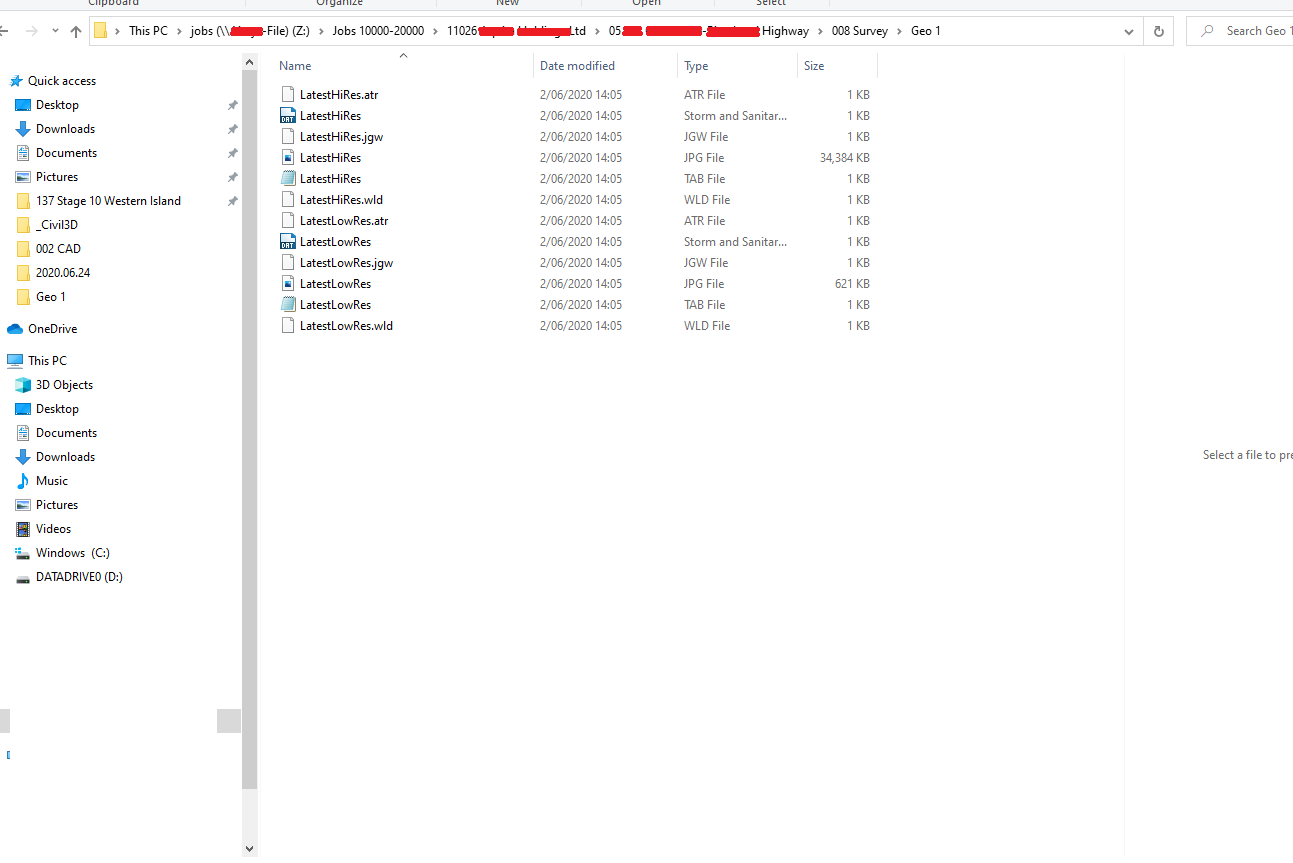Click the 621 KB size value
Viewport: 1293px width, 863px height.
[x=851, y=284]
